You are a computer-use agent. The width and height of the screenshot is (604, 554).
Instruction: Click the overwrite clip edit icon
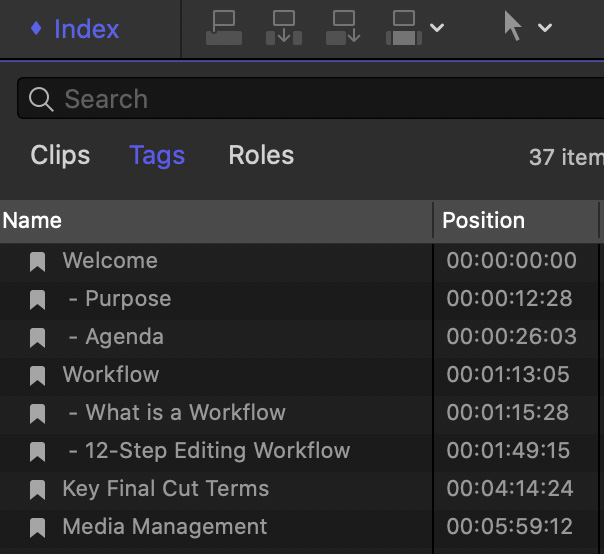(x=404, y=28)
